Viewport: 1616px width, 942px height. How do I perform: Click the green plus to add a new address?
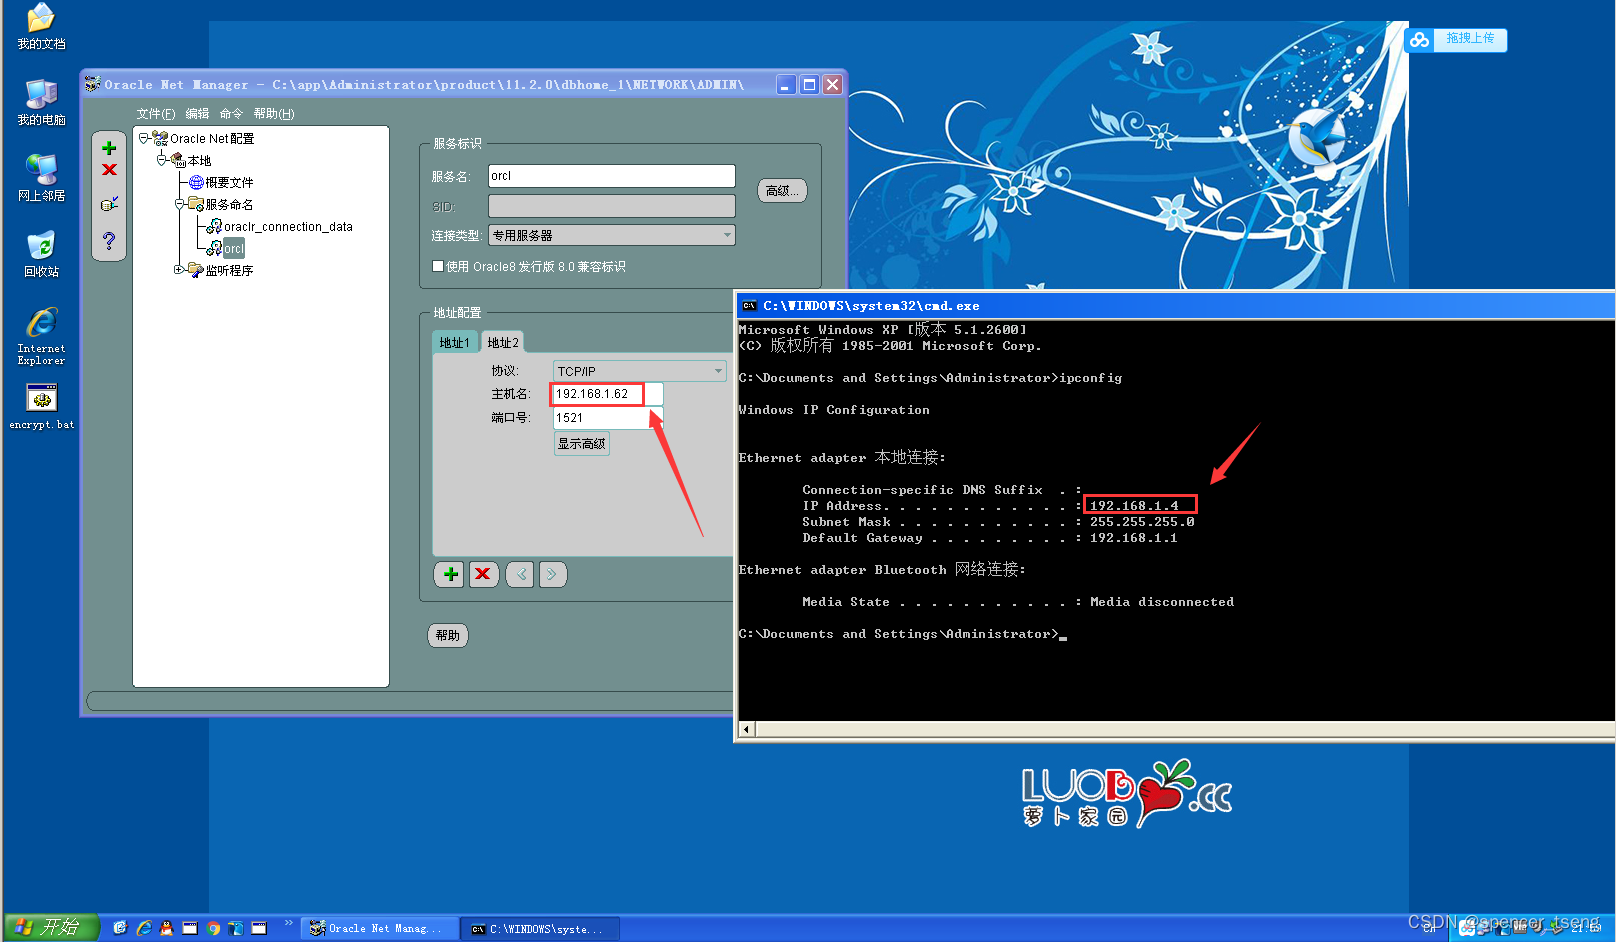coord(449,574)
